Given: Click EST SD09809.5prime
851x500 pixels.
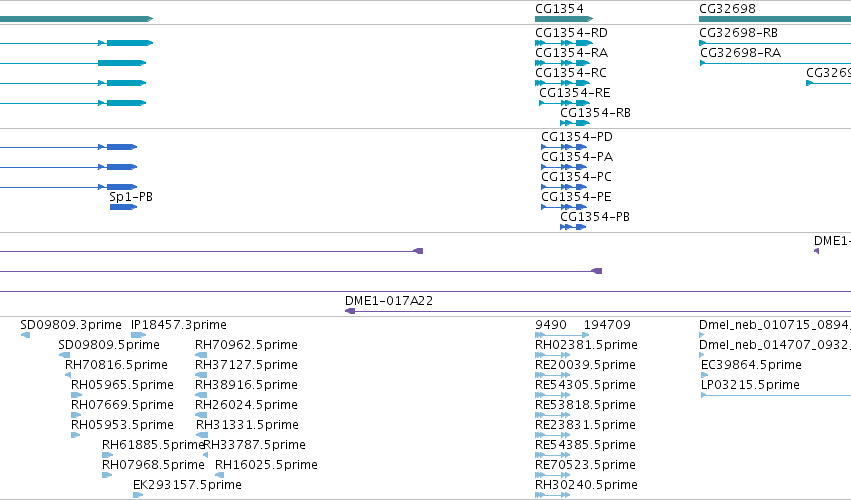Looking at the screenshot, I should point(109,345).
